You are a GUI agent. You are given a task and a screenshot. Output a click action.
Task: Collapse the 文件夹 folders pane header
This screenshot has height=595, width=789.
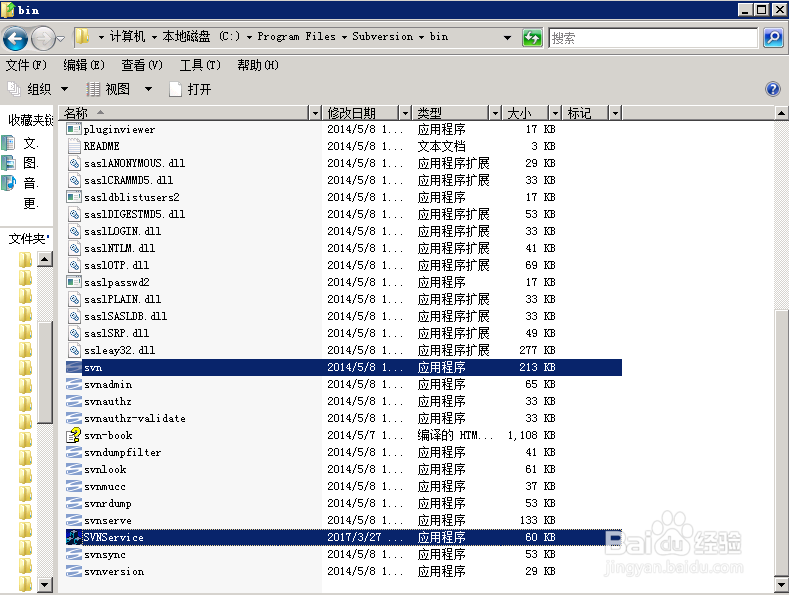(x=27, y=238)
